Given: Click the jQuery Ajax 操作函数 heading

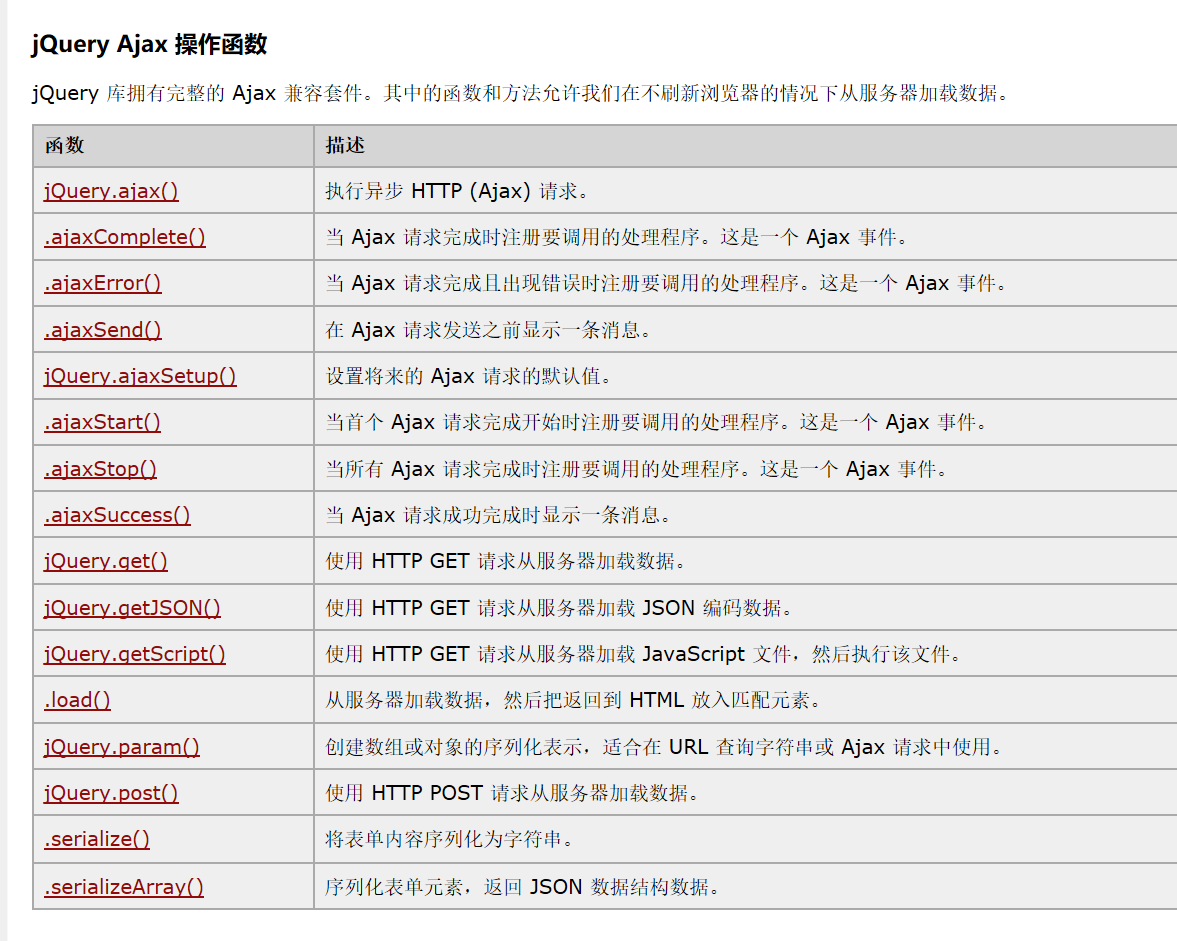Looking at the screenshot, I should pos(149,44).
